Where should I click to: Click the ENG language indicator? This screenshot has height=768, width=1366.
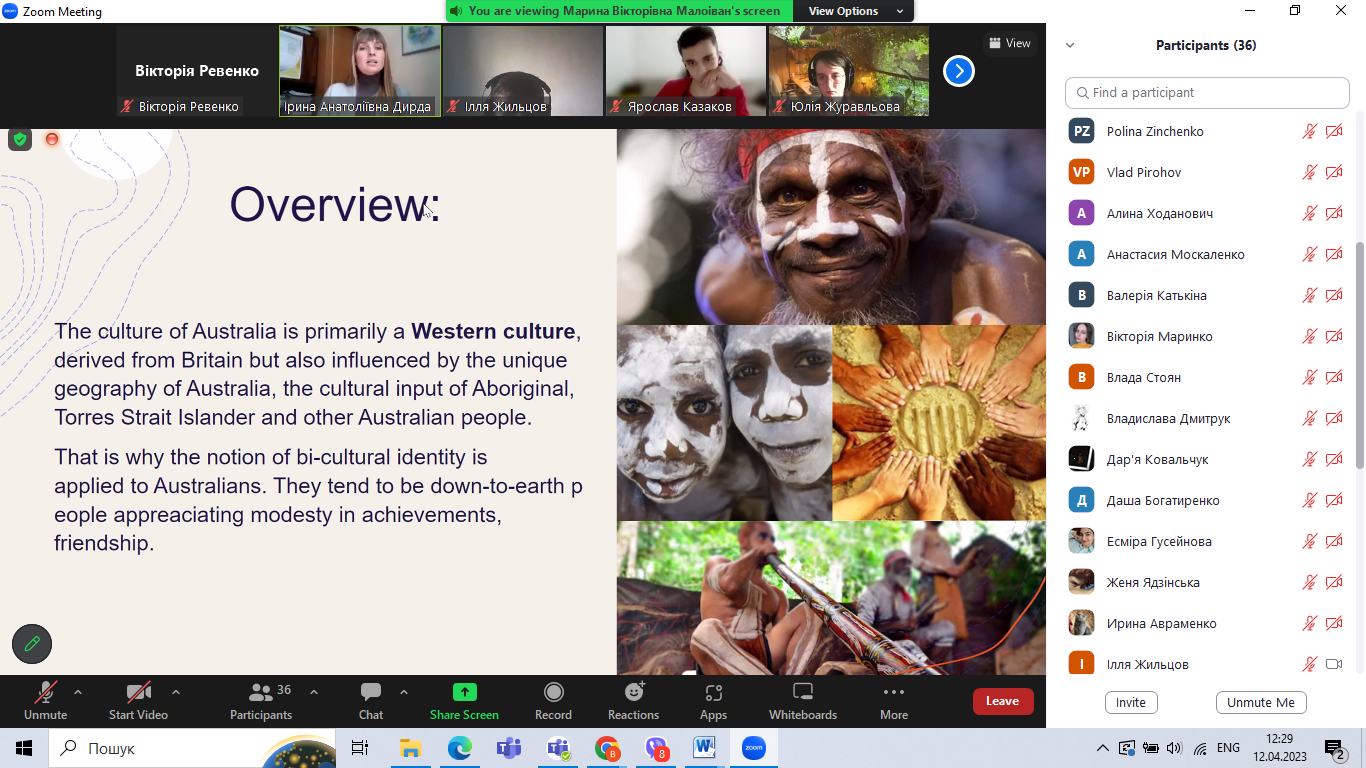click(1228, 748)
